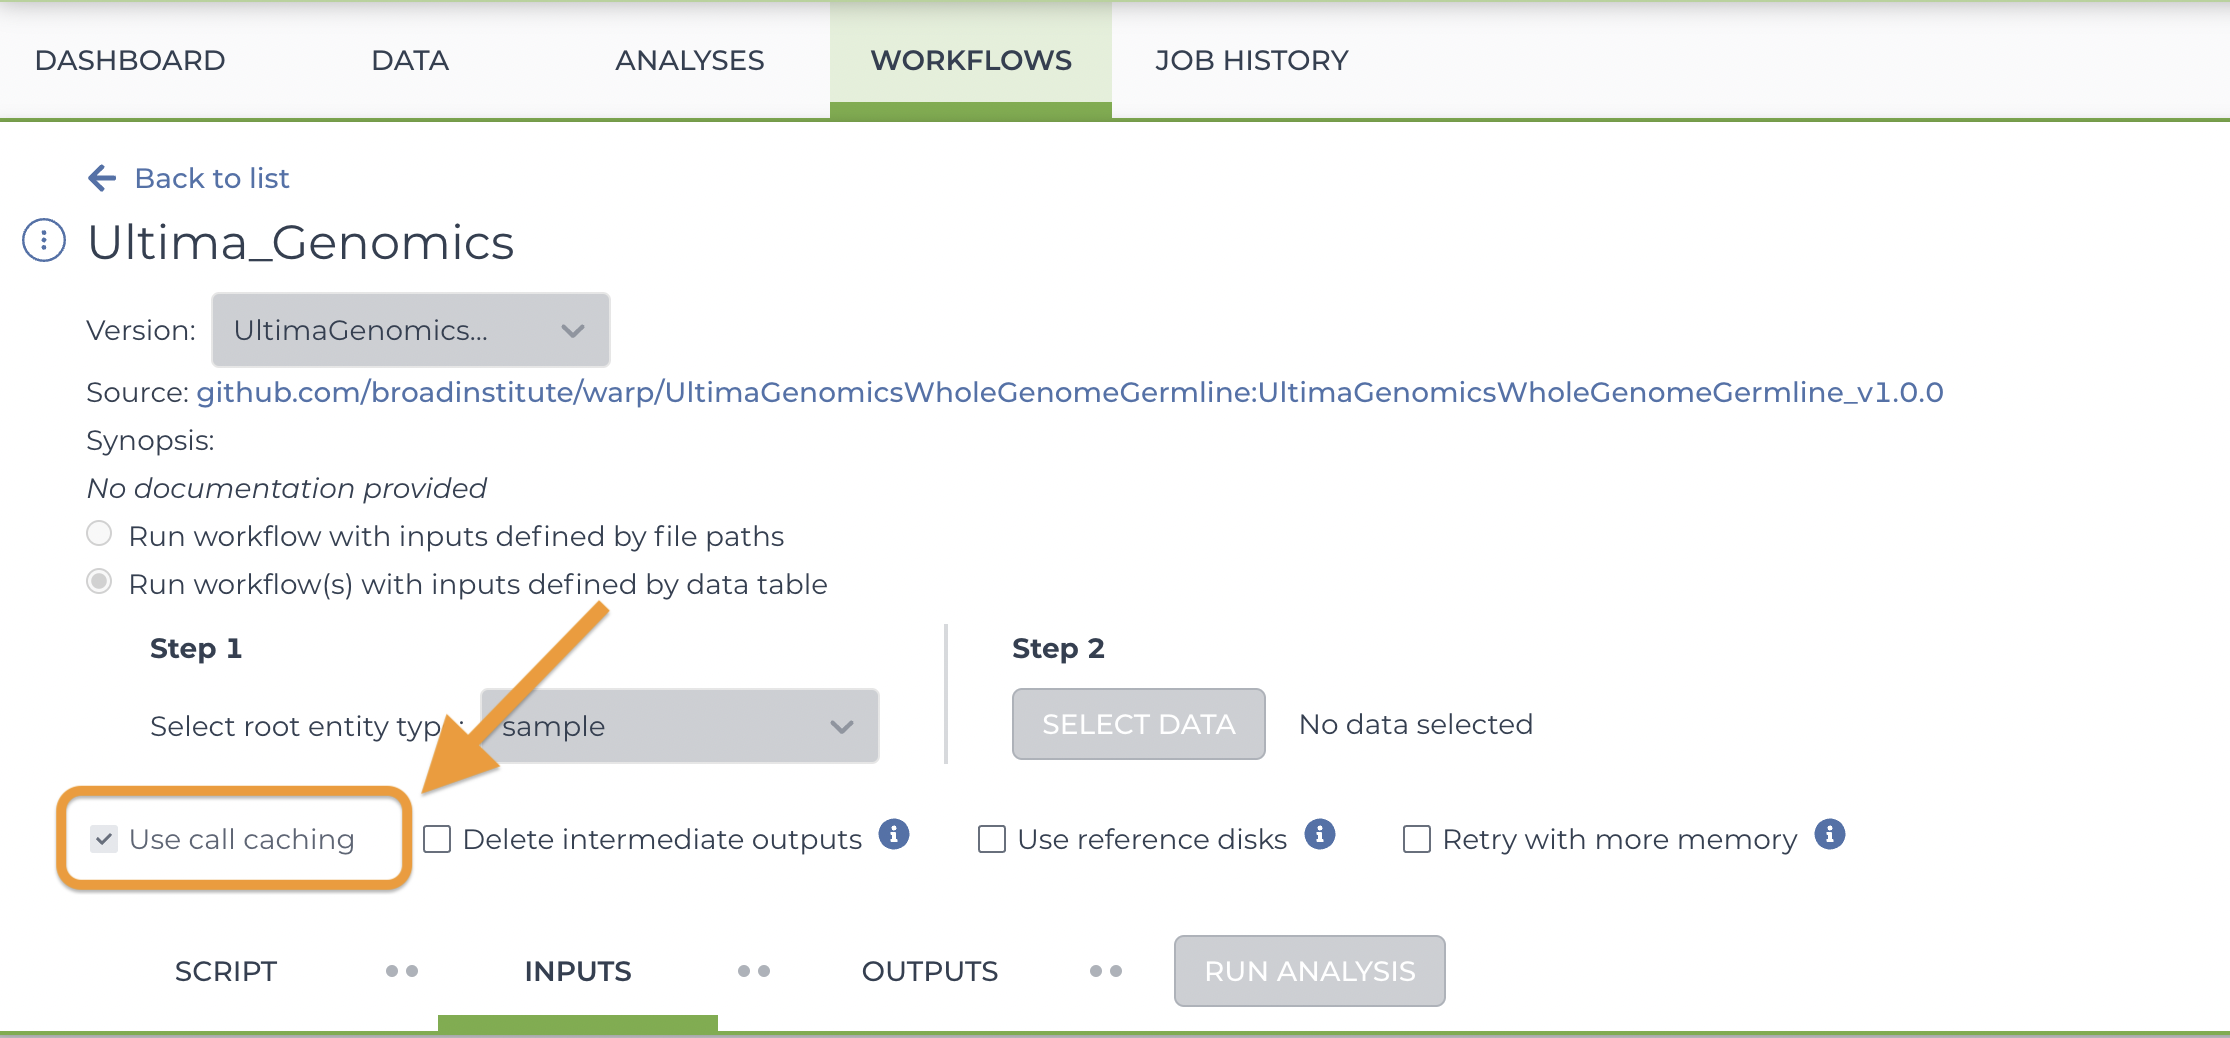Click the back arrow icon
2230x1038 pixels.
102,178
